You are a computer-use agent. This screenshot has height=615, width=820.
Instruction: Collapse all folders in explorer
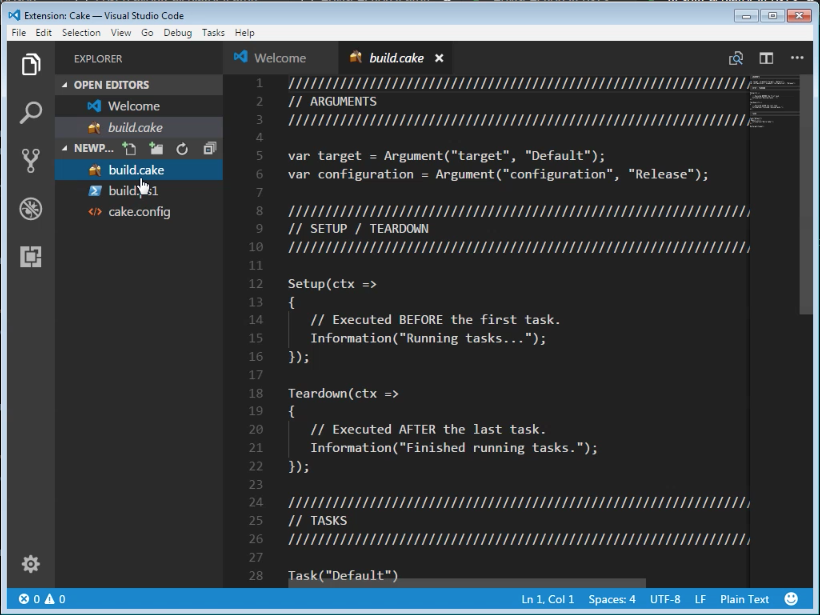210,149
